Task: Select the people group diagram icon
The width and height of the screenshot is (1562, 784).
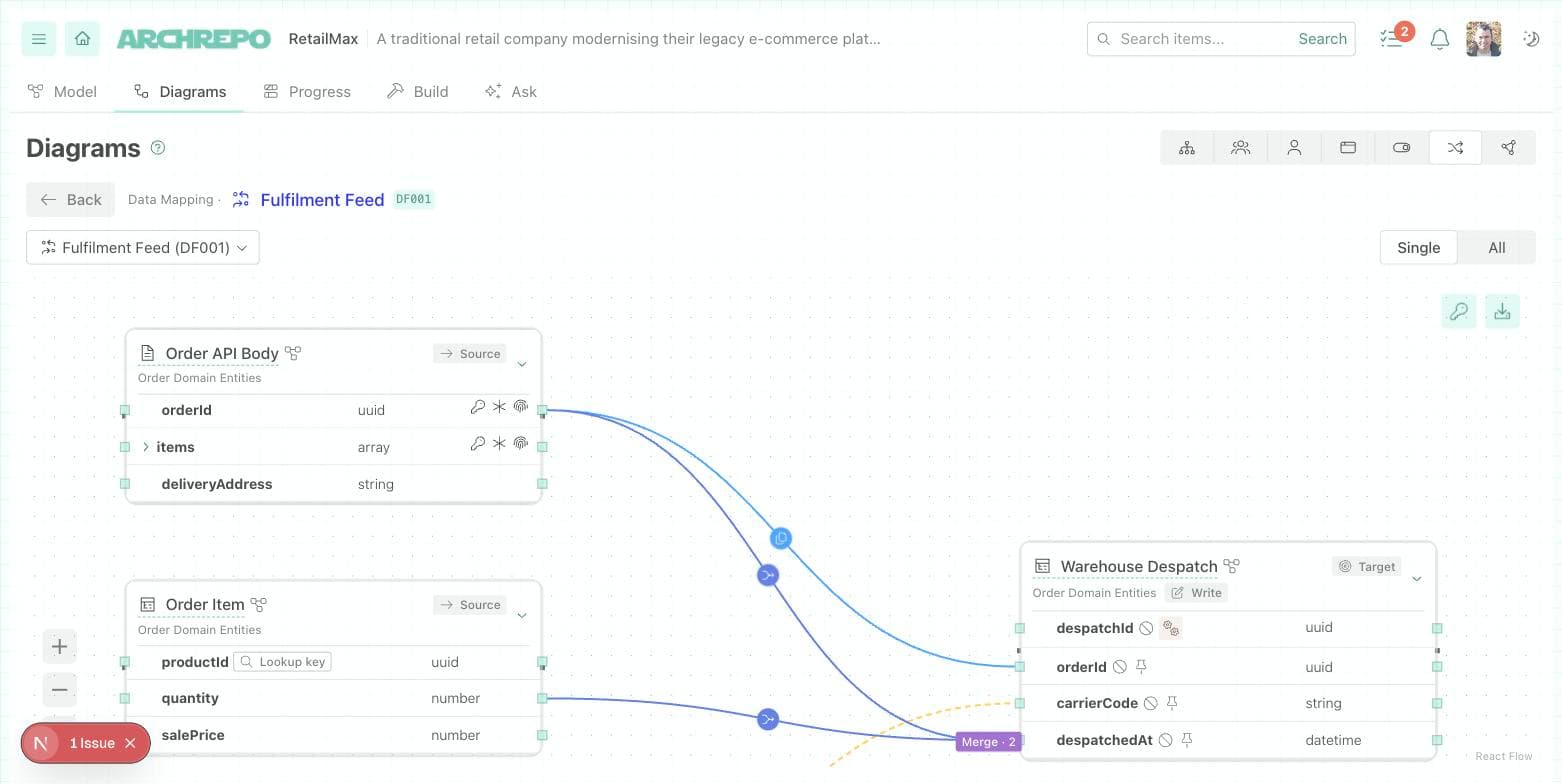Action: (1241, 148)
